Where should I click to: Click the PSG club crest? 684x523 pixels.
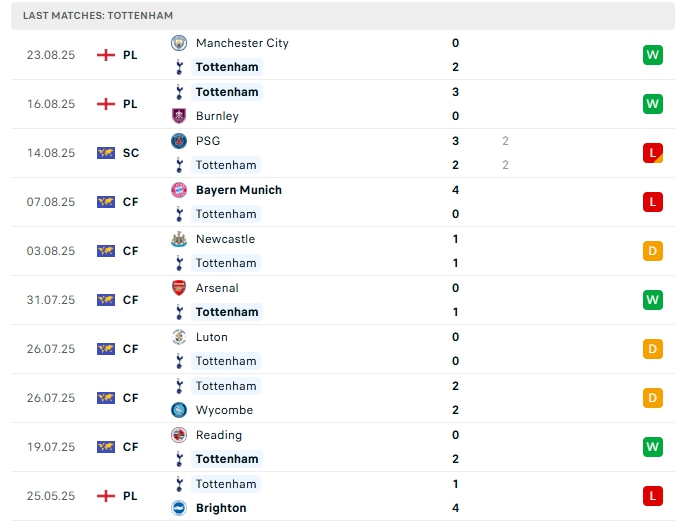point(179,141)
